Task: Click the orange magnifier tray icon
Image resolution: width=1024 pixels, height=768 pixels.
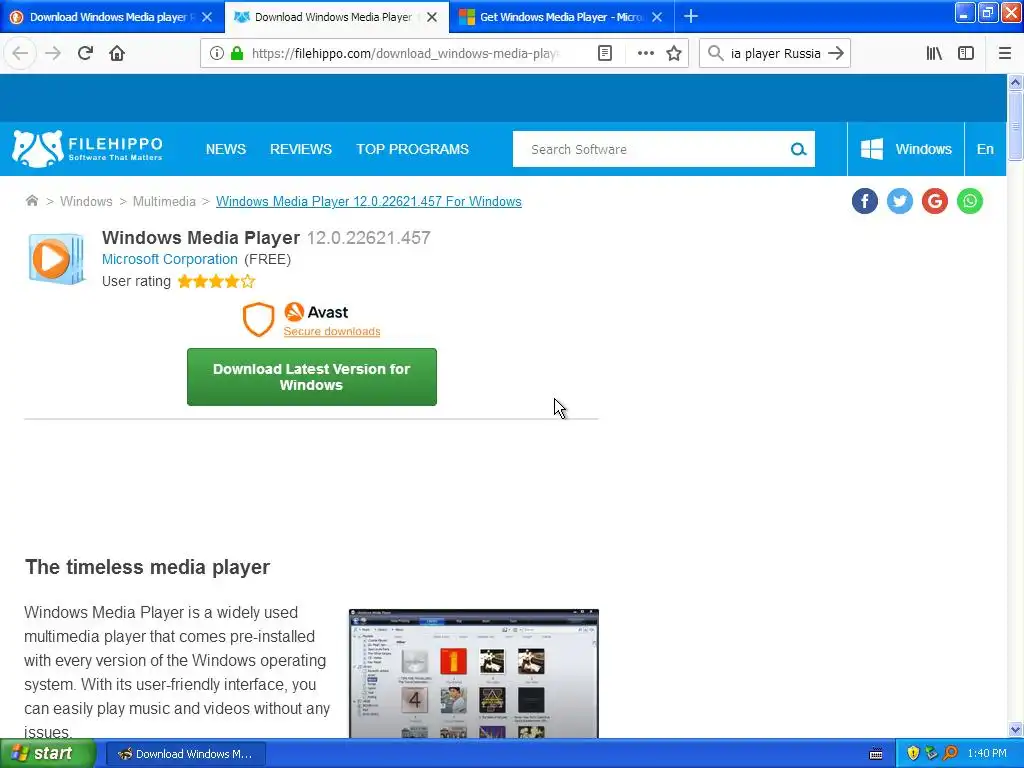Action: [950, 753]
